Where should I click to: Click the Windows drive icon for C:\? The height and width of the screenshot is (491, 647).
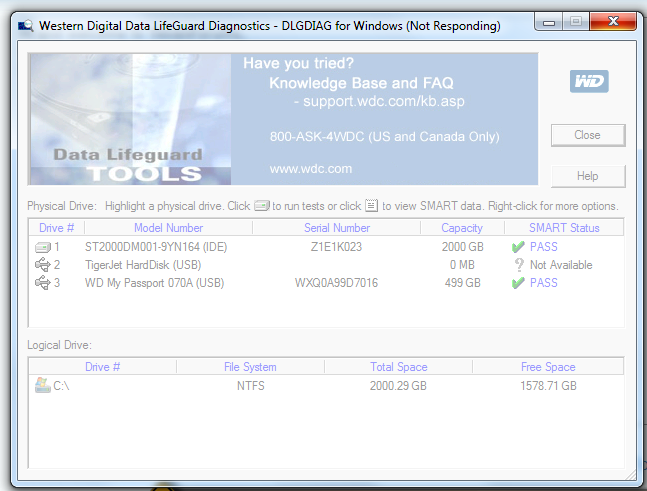pos(43,385)
